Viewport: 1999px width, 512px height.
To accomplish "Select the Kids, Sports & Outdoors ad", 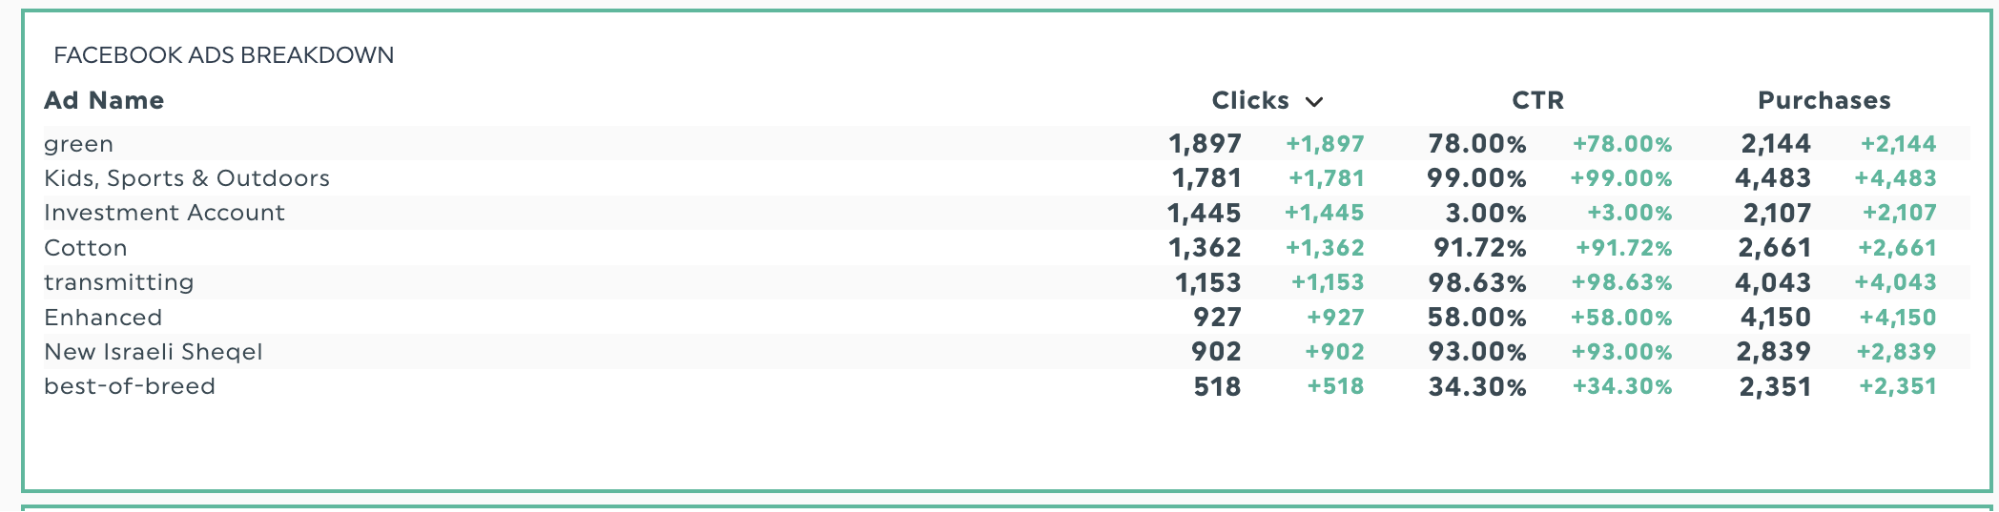I will pos(187,179).
